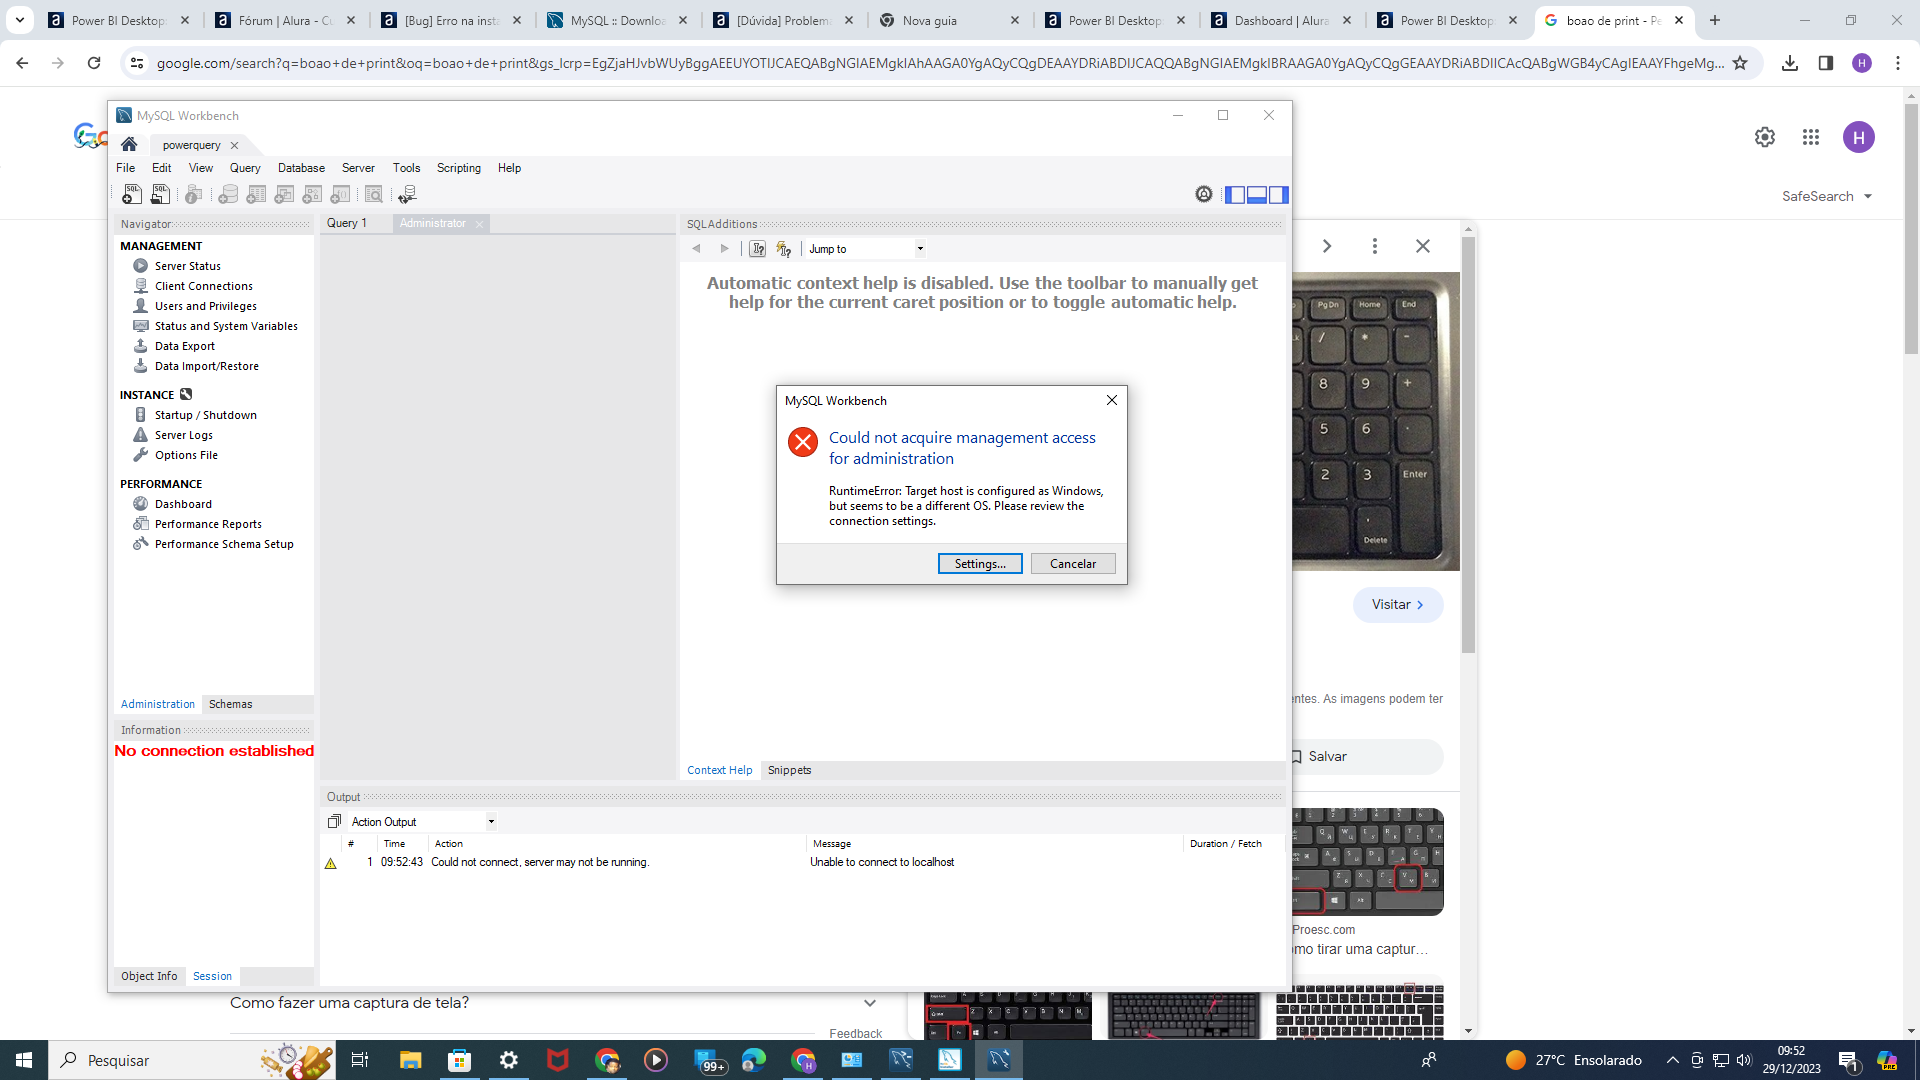The width and height of the screenshot is (1920, 1080).
Task: Open the Server menu
Action: coord(358,168)
